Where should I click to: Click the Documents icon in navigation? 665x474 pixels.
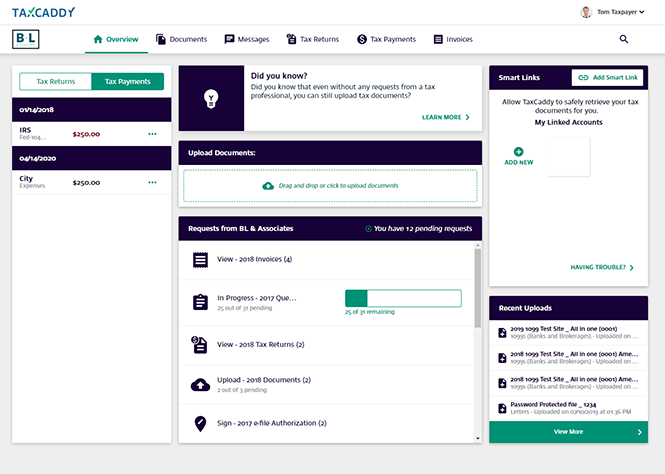pos(161,39)
